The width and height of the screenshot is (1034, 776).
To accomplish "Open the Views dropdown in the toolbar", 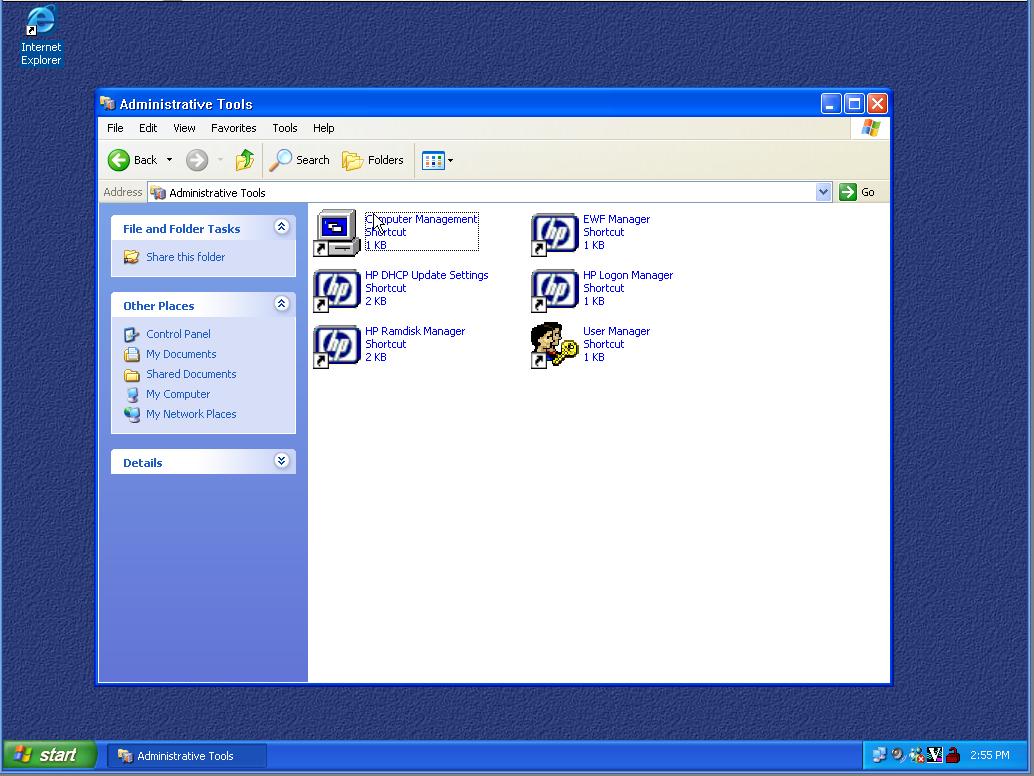I will [437, 160].
